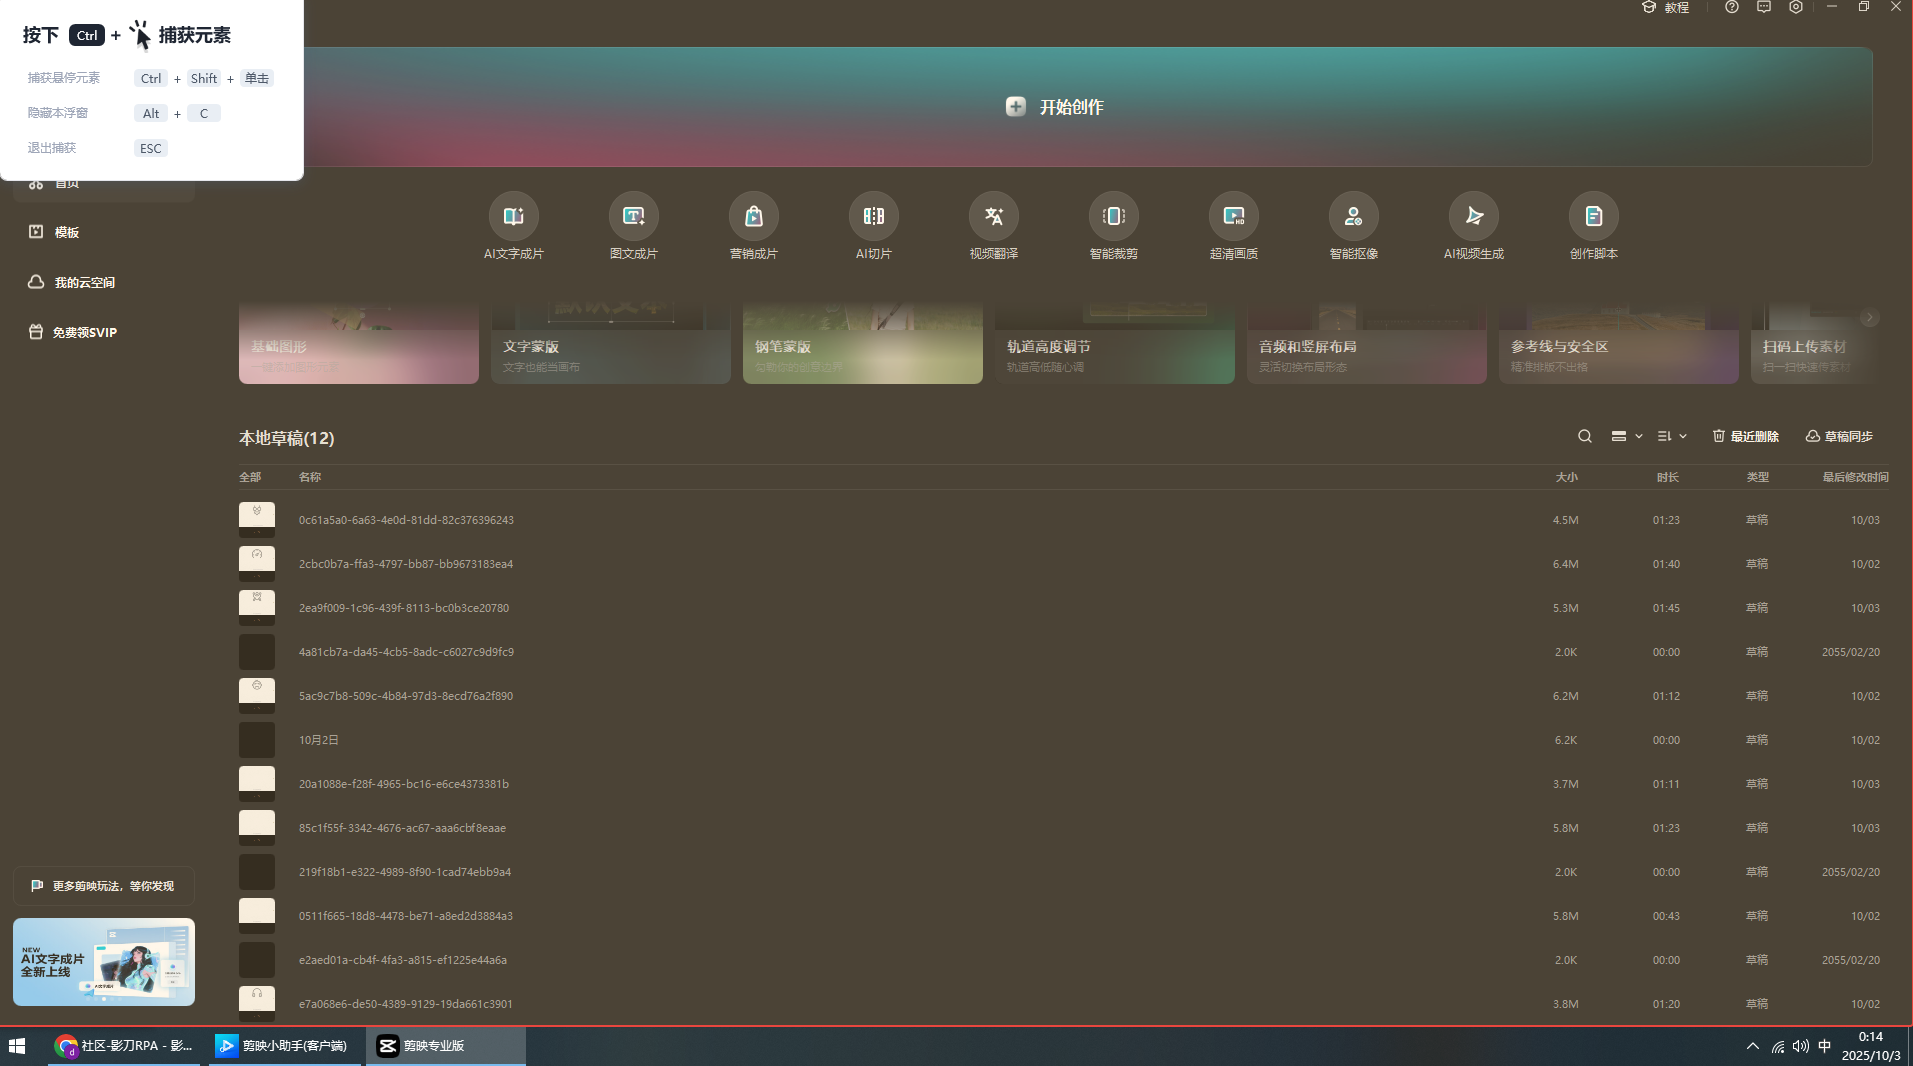
Task: Open the settings icon in title bar
Action: 1796,7
